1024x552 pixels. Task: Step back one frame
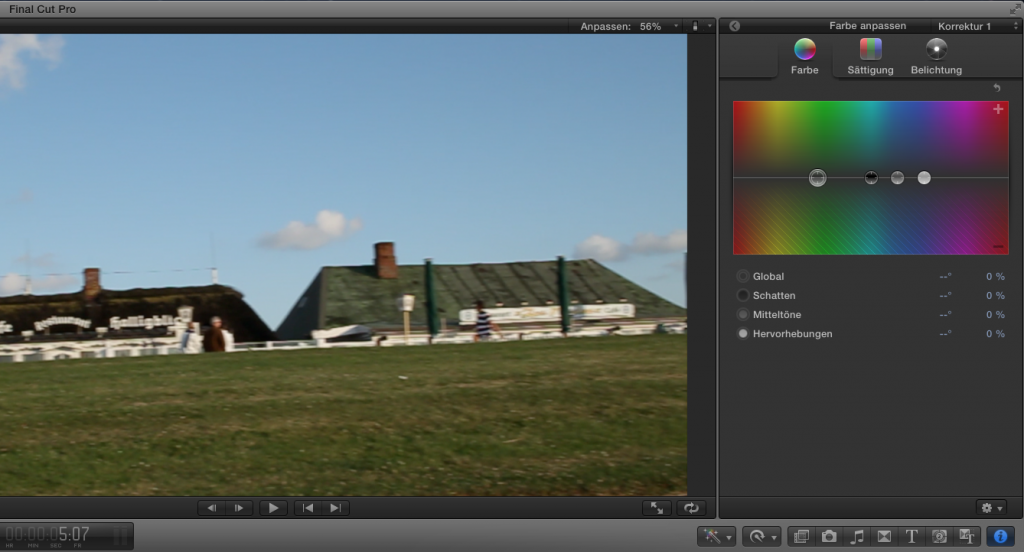(212, 508)
